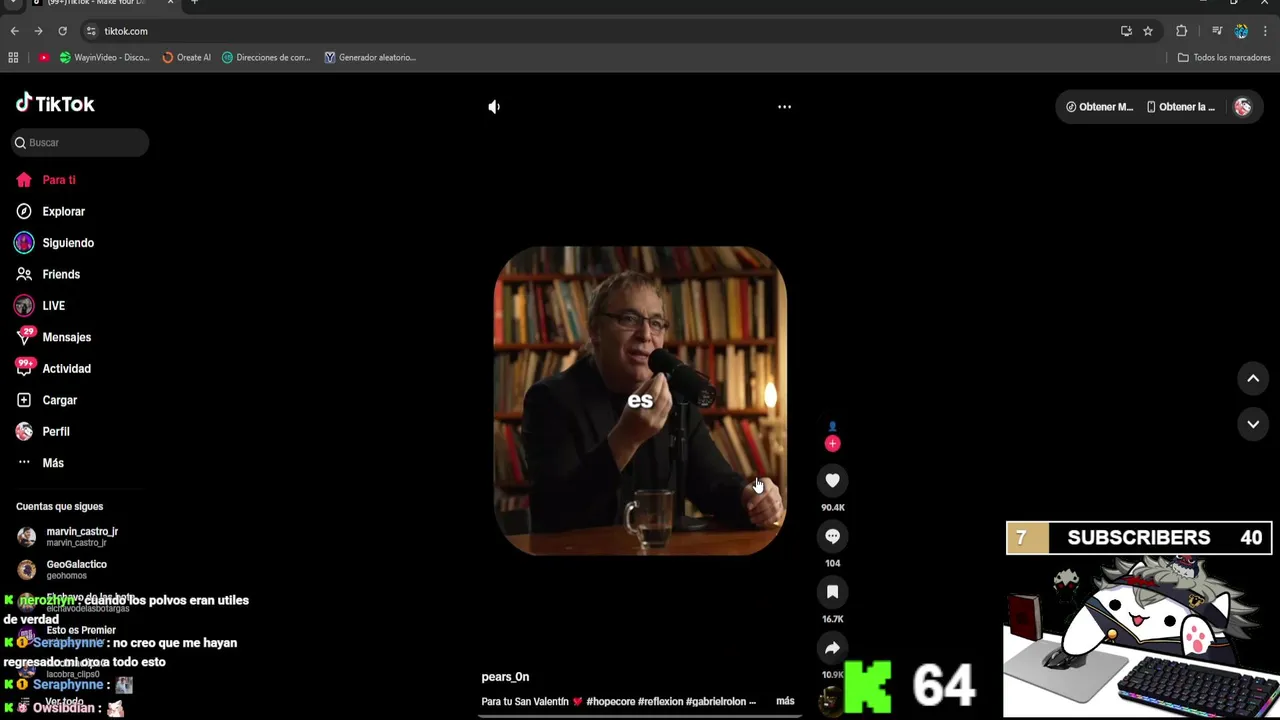Screen dimensions: 1280x720
Task: Open the Chrome profile avatar
Action: pyautogui.click(x=1241, y=31)
